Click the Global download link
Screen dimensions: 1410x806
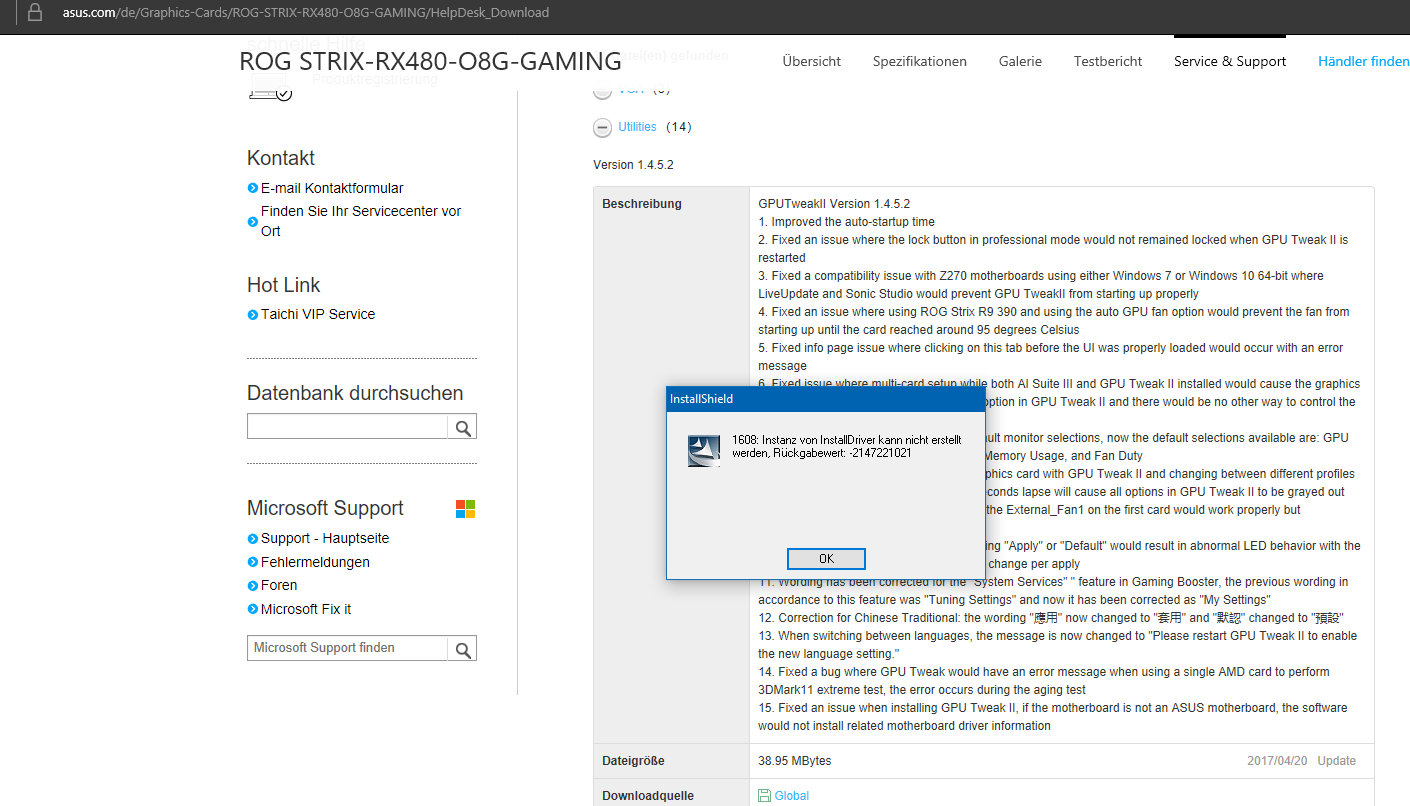[x=792, y=796]
